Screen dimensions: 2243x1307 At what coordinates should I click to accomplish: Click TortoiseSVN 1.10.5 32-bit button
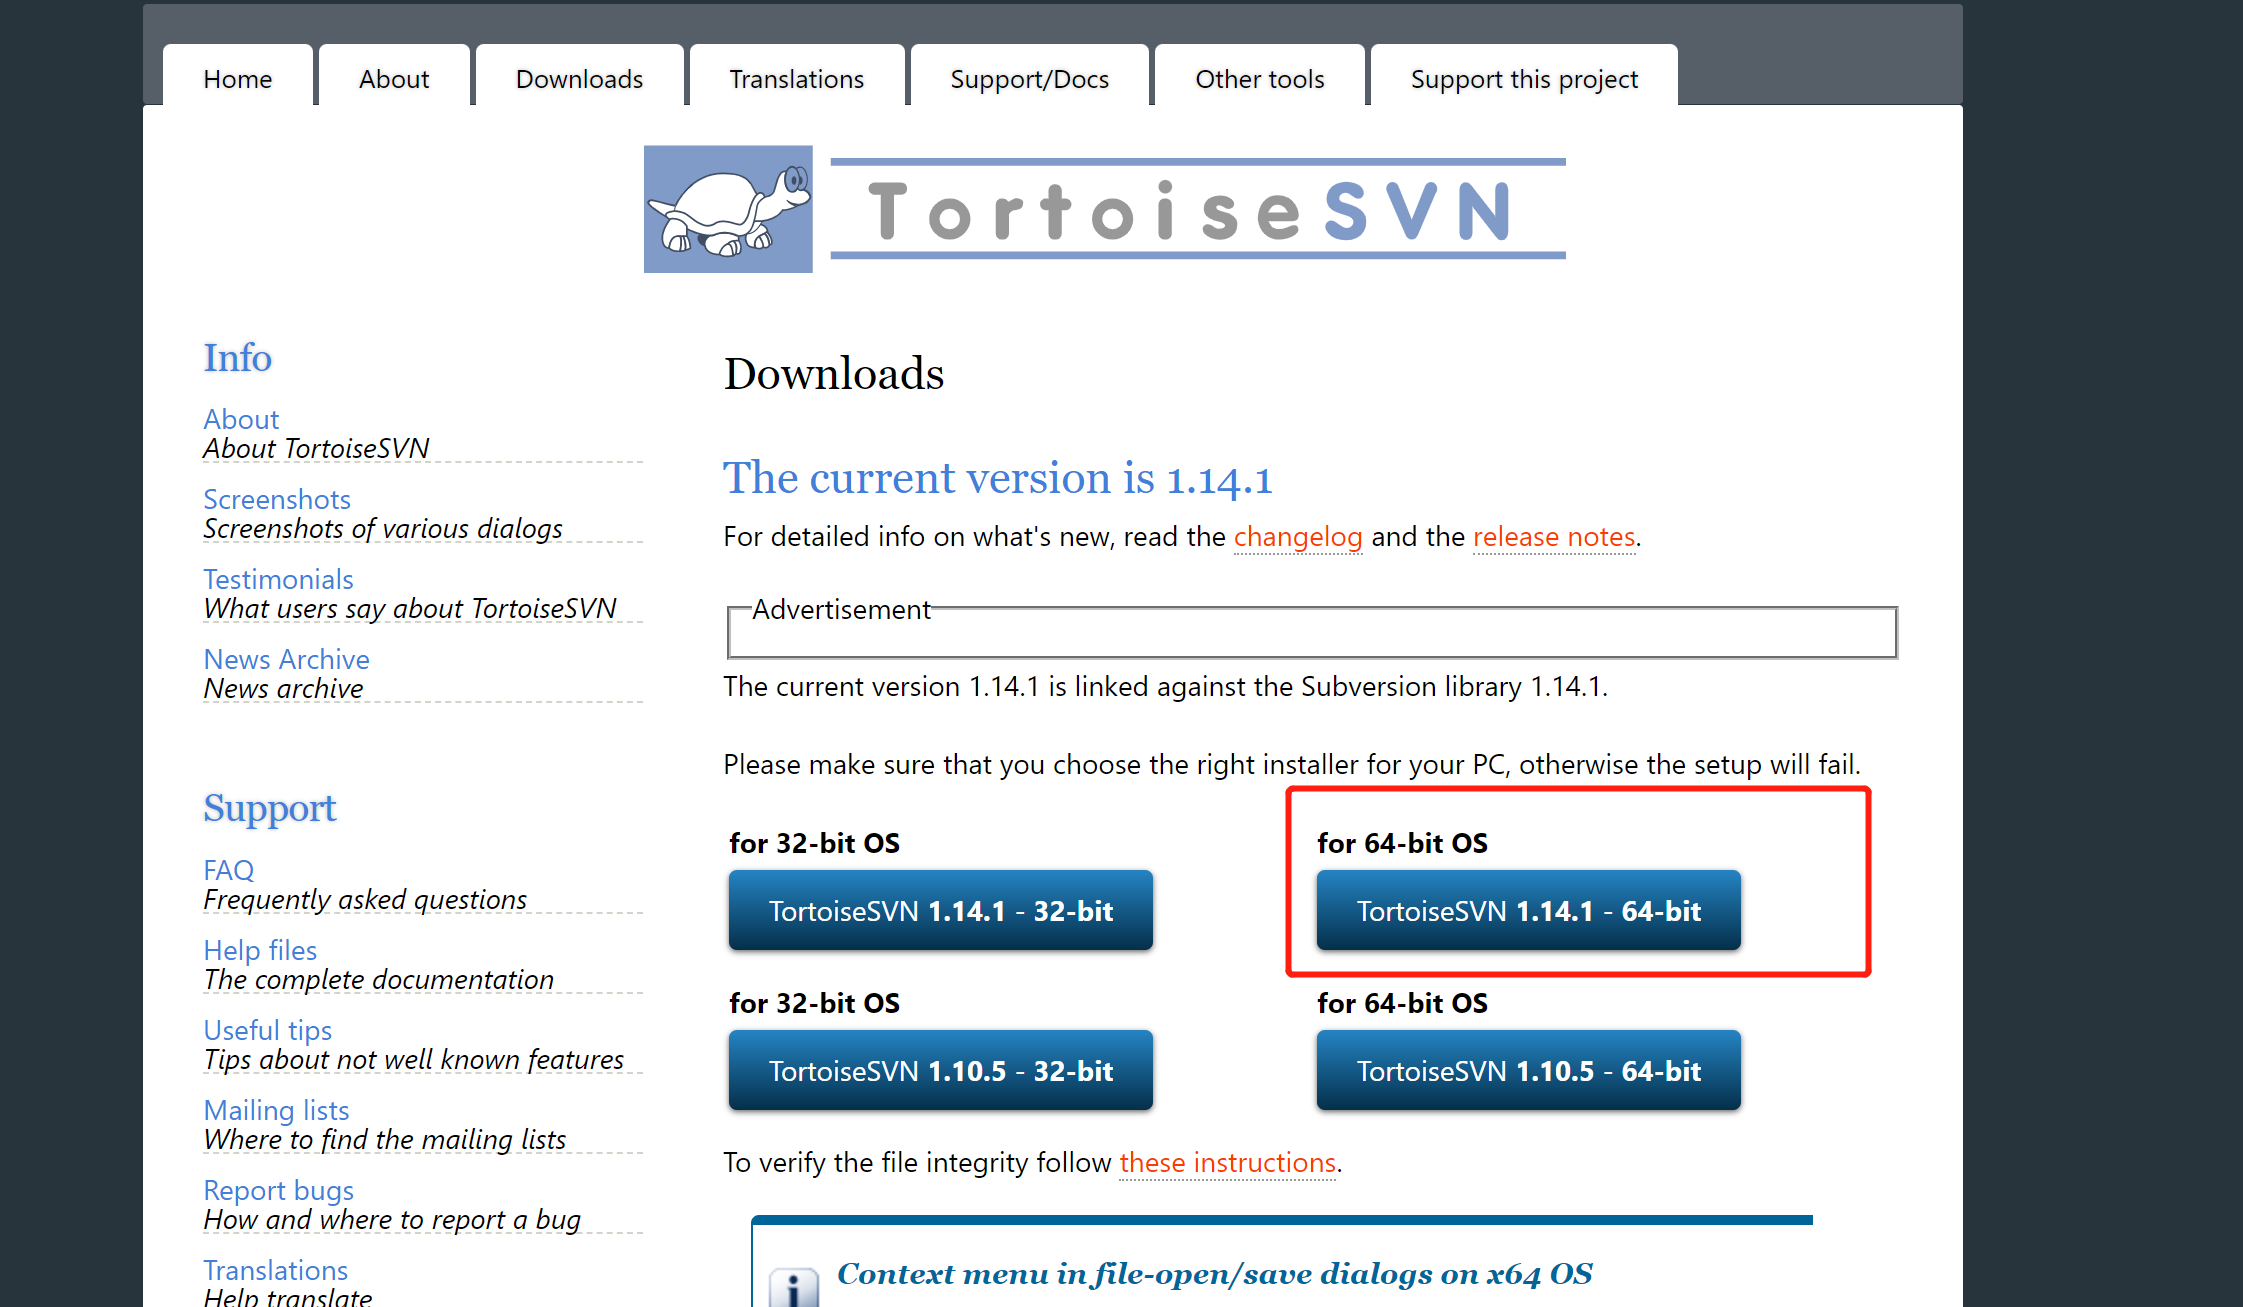940,1070
